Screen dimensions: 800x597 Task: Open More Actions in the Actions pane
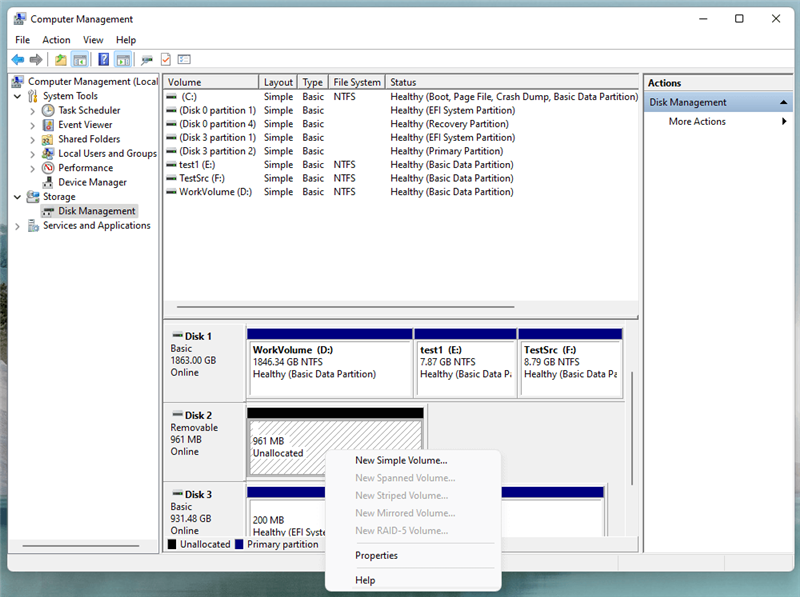click(x=696, y=121)
